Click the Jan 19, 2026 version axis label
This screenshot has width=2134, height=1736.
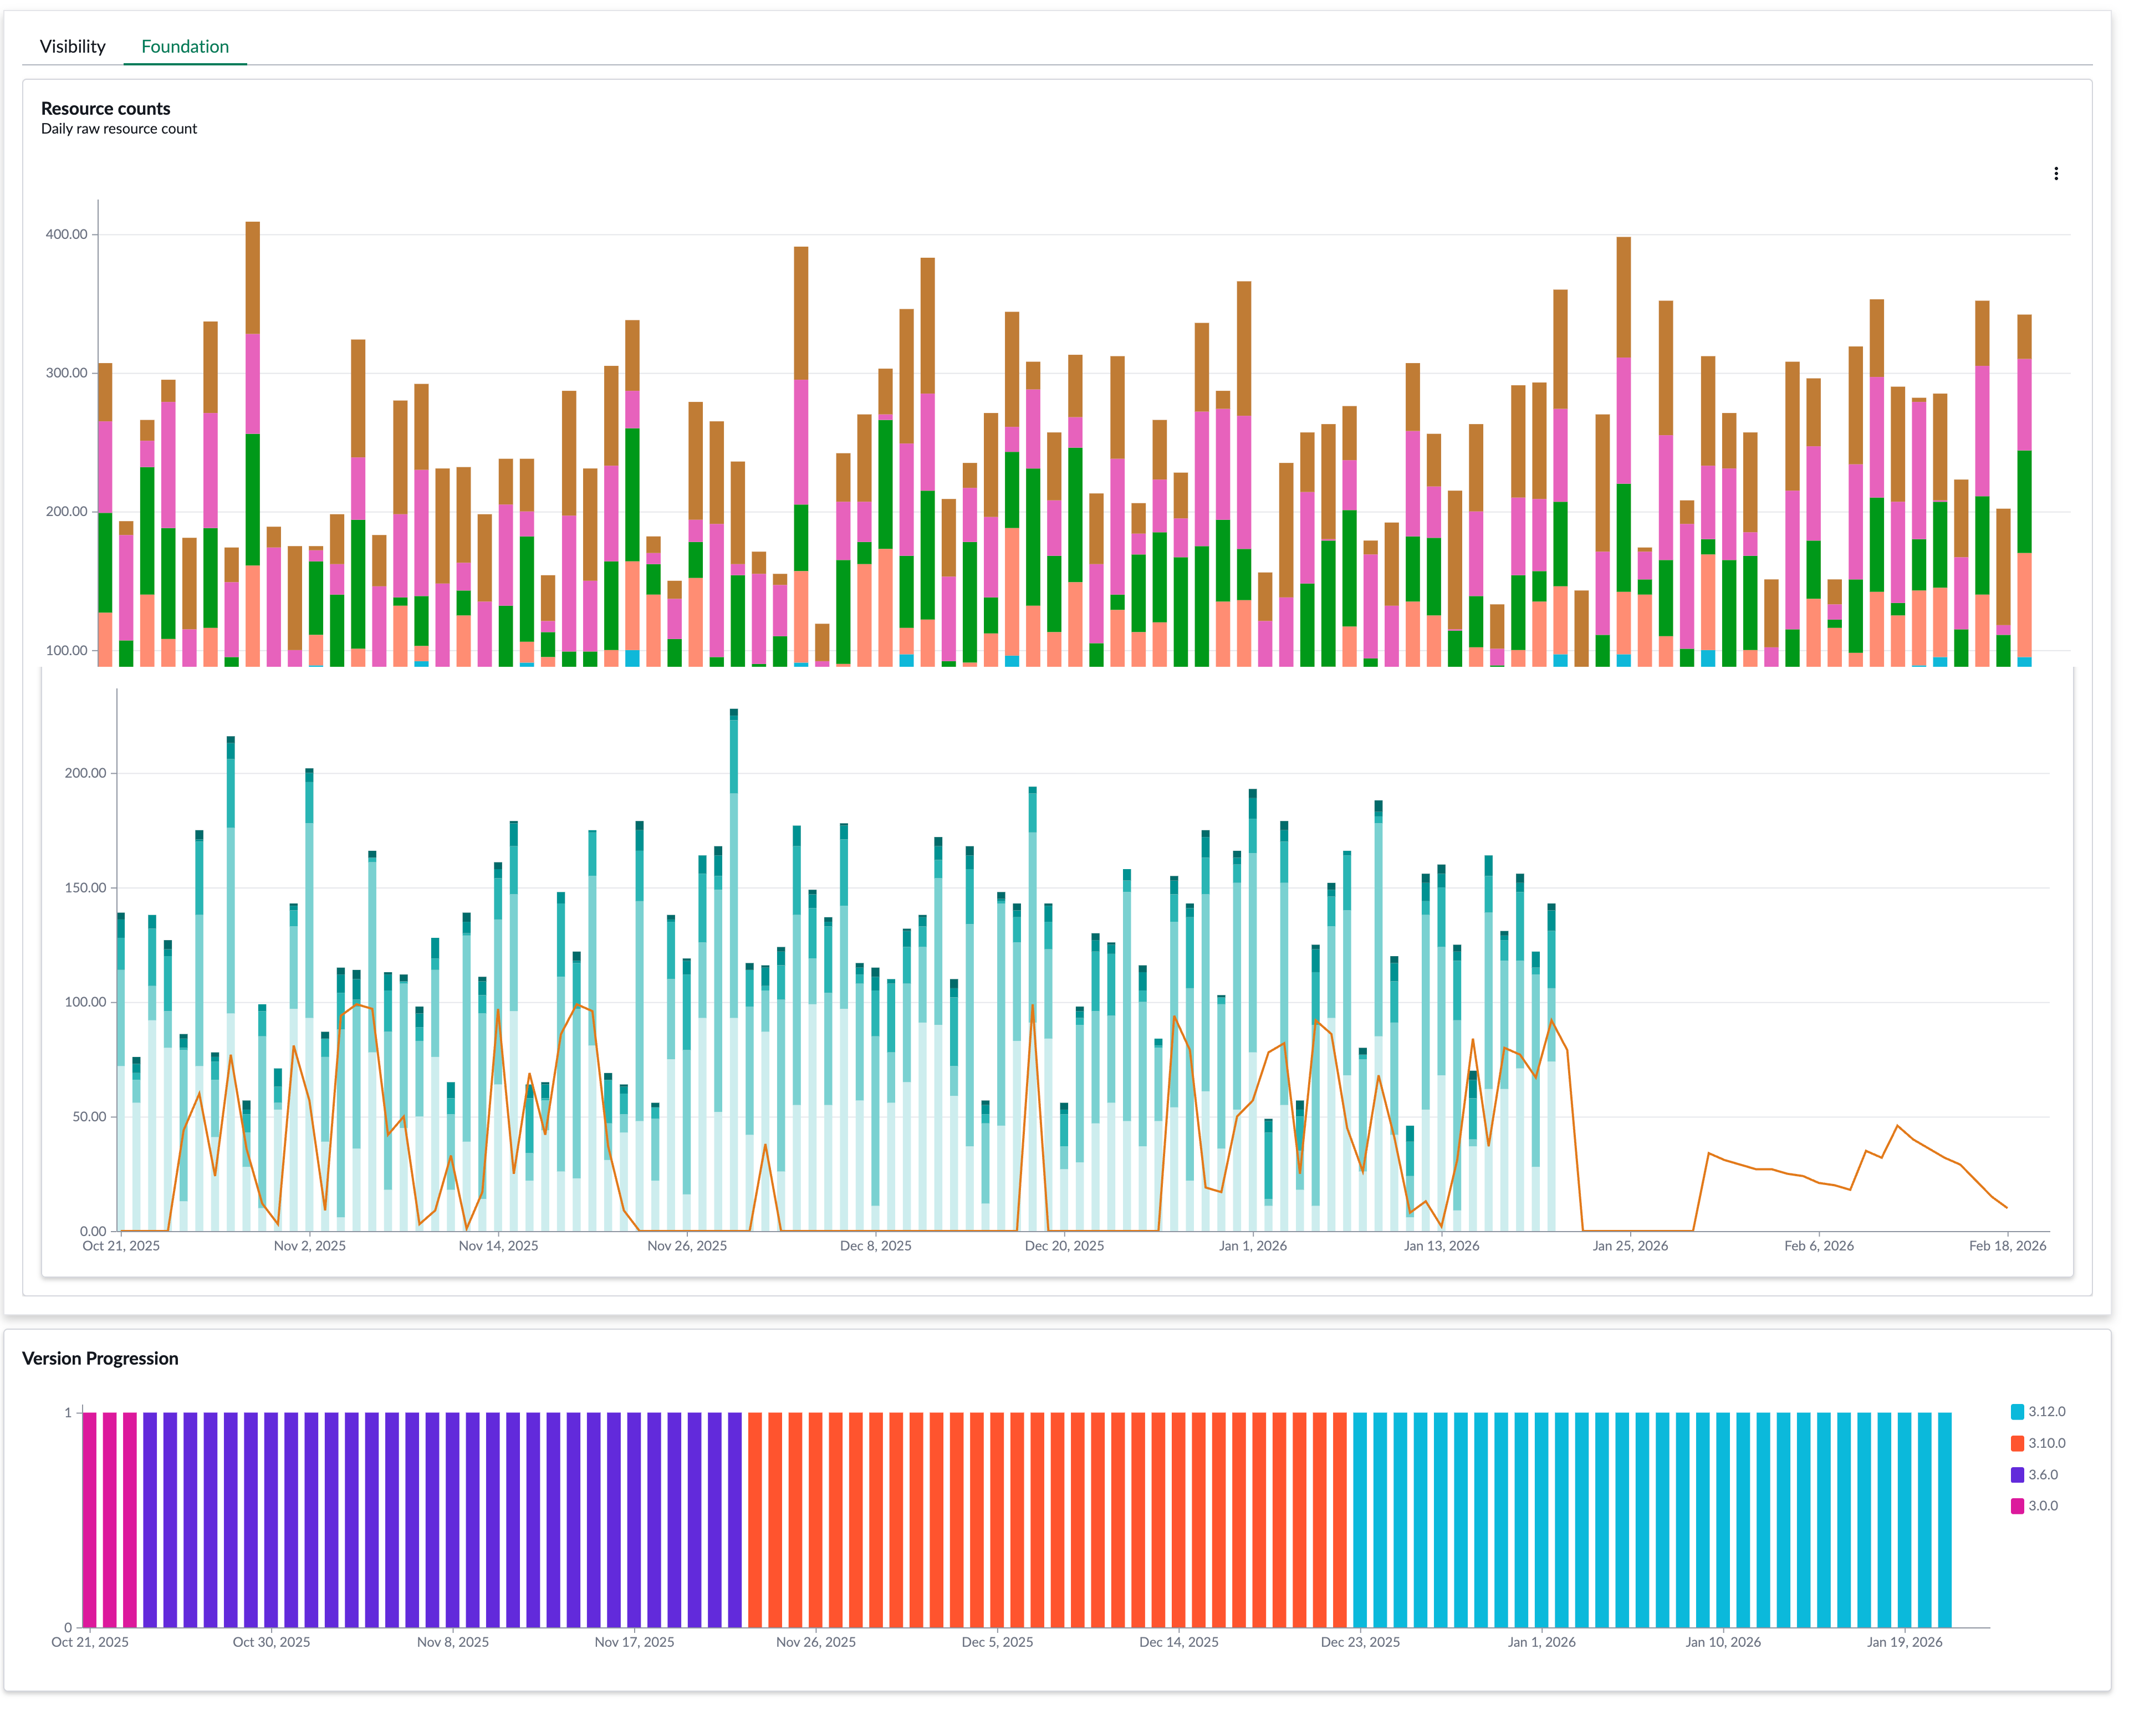[1905, 1642]
